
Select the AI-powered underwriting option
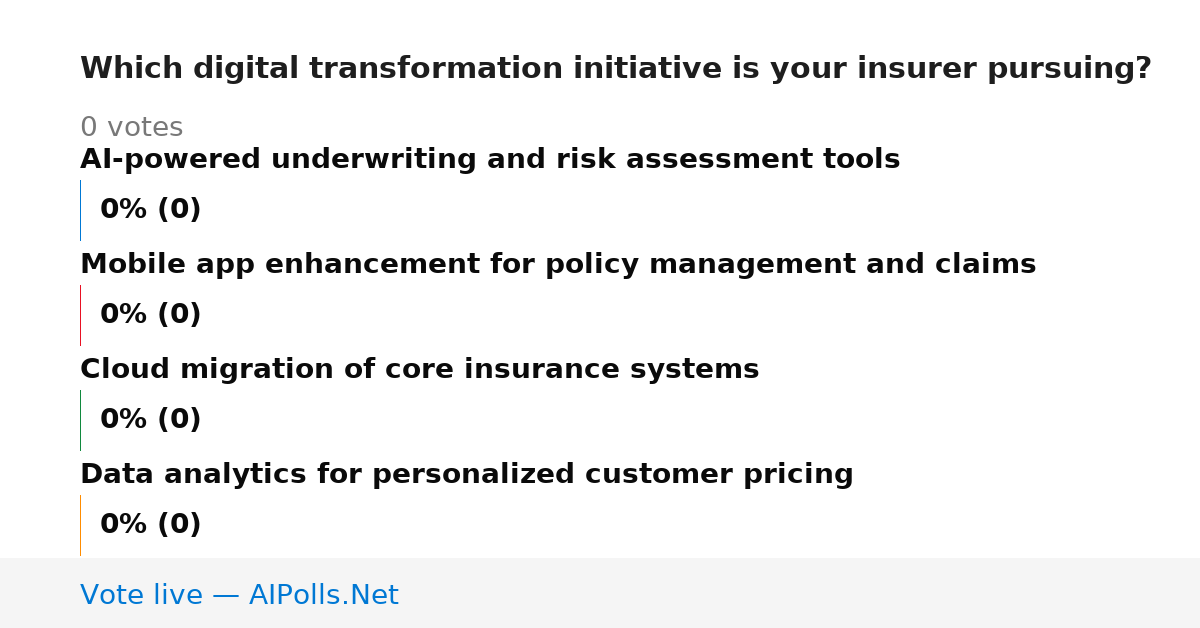[490, 160]
